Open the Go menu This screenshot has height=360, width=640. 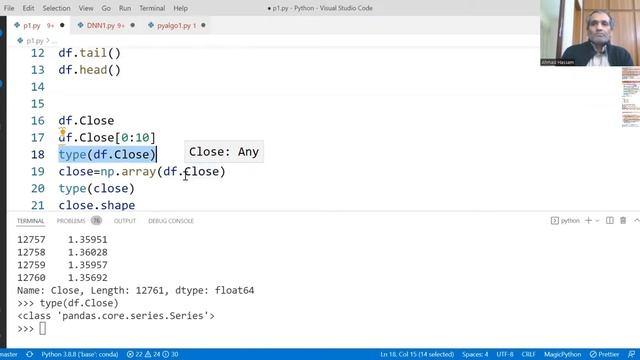pyautogui.click(x=106, y=8)
